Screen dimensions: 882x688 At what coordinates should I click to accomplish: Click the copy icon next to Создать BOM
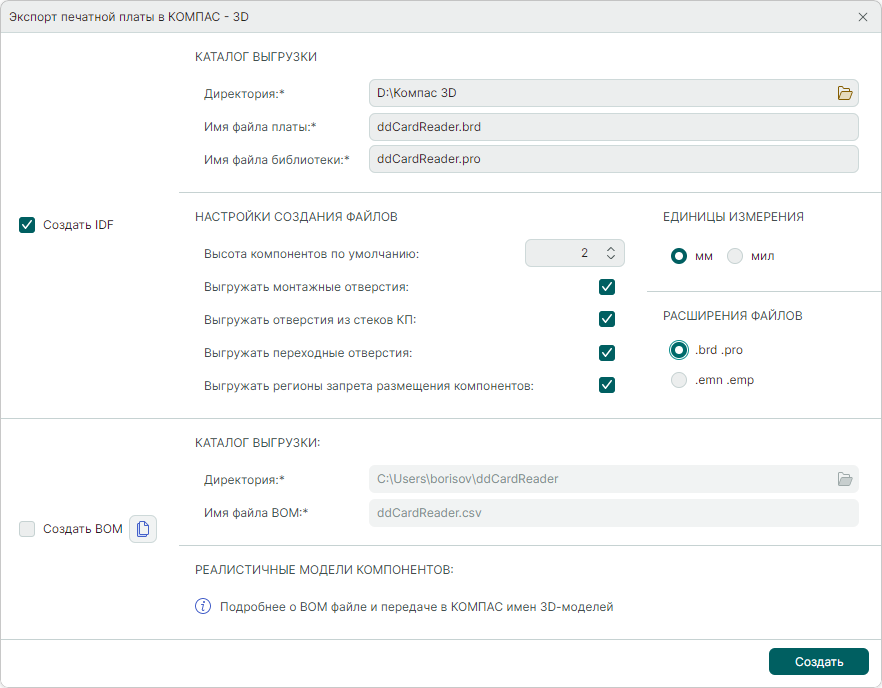143,529
